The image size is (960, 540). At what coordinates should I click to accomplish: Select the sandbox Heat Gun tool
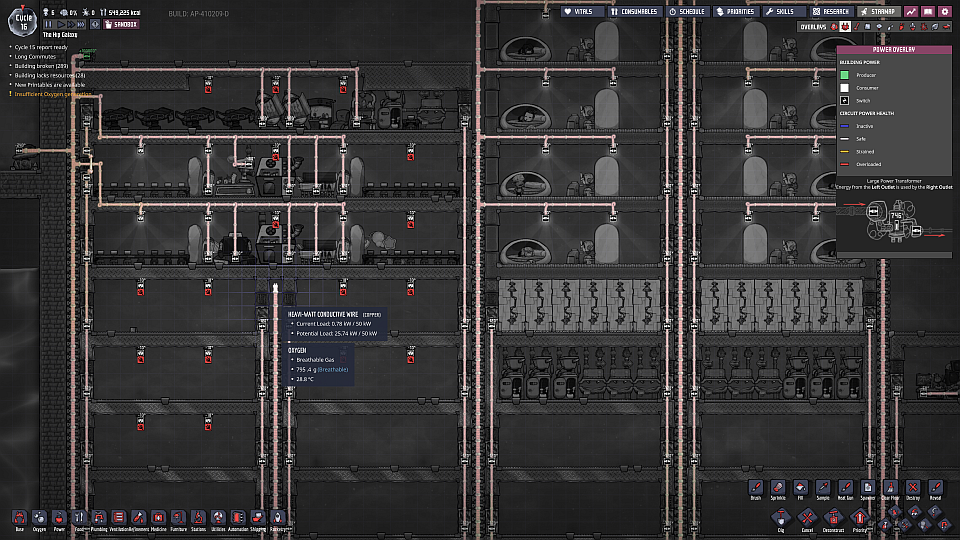click(844, 487)
